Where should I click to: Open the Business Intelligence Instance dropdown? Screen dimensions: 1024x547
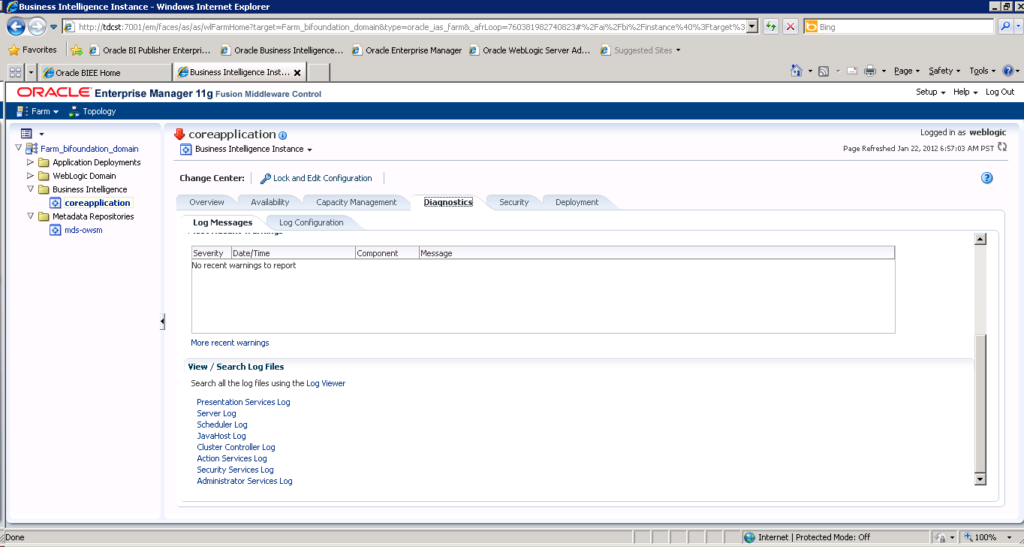coord(253,149)
